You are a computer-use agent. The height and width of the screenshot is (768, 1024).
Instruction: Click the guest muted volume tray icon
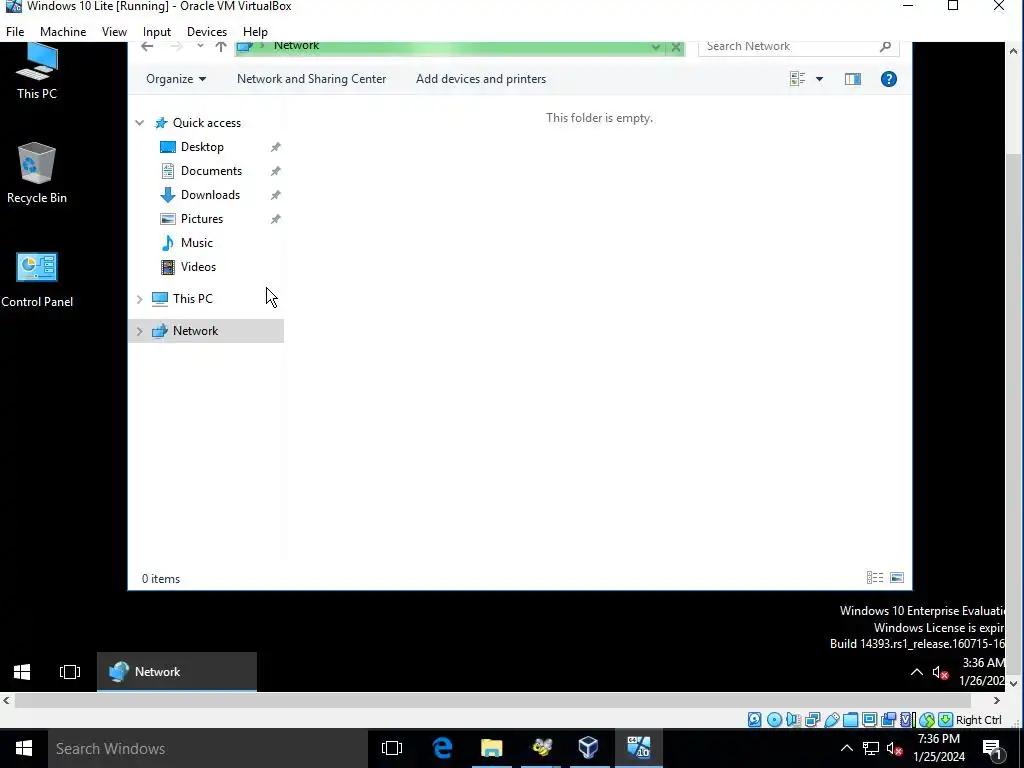pyautogui.click(x=940, y=672)
